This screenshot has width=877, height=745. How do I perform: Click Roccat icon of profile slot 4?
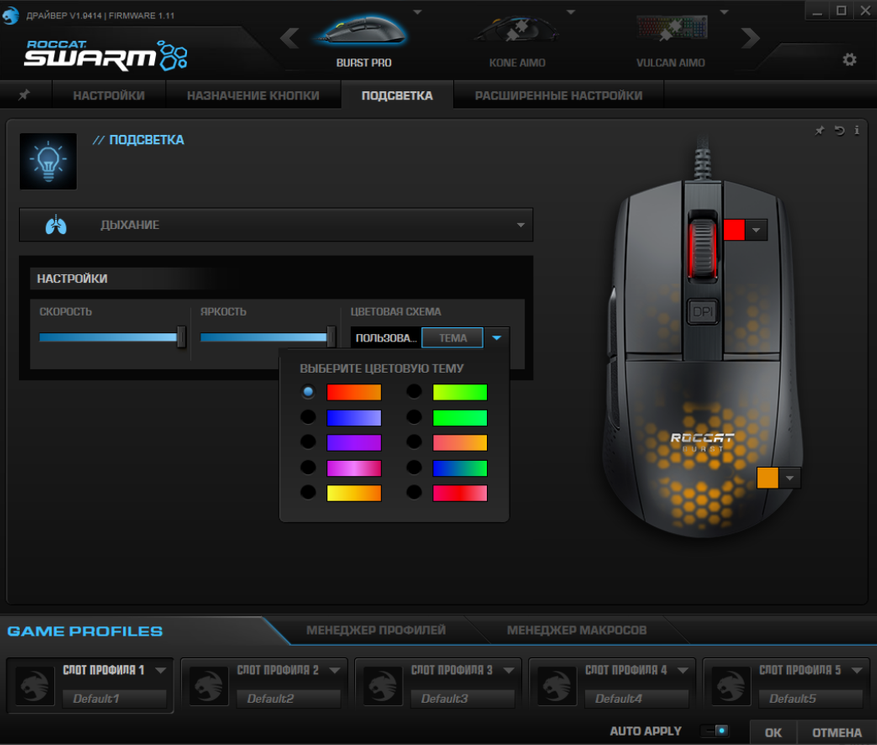(x=557, y=685)
